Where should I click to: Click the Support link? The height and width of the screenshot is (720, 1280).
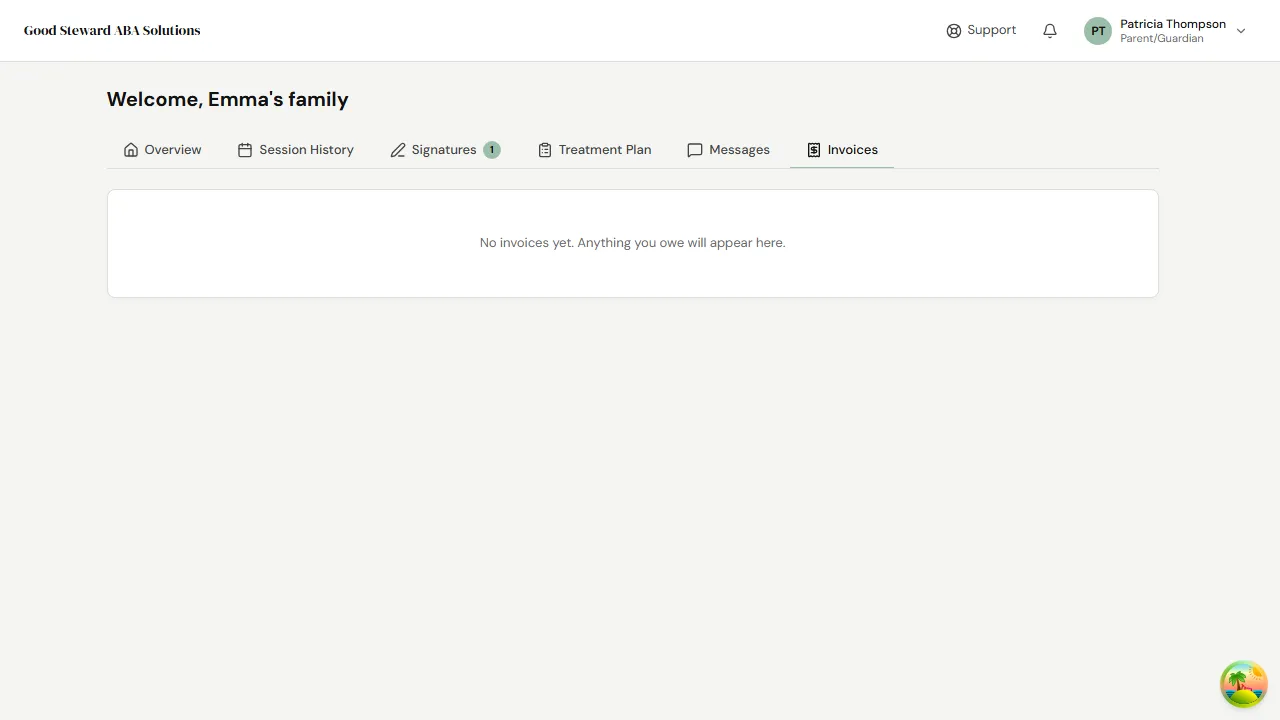pyautogui.click(x=991, y=30)
